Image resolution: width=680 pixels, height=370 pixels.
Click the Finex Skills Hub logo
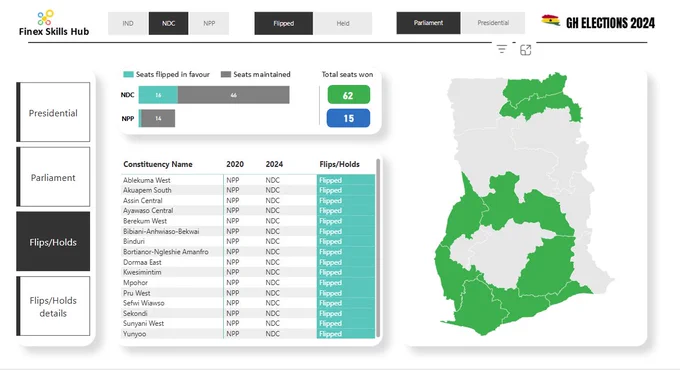point(54,23)
